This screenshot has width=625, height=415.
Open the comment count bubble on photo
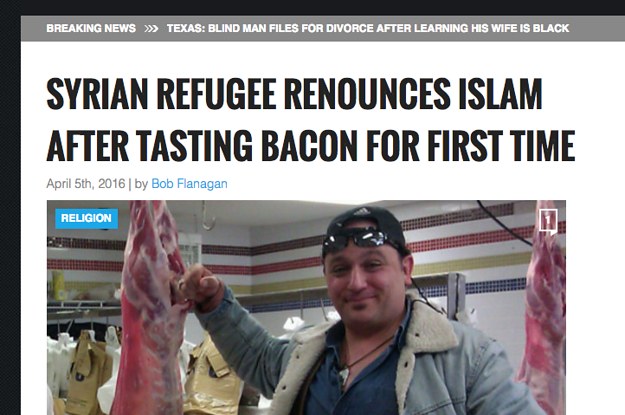(x=548, y=221)
